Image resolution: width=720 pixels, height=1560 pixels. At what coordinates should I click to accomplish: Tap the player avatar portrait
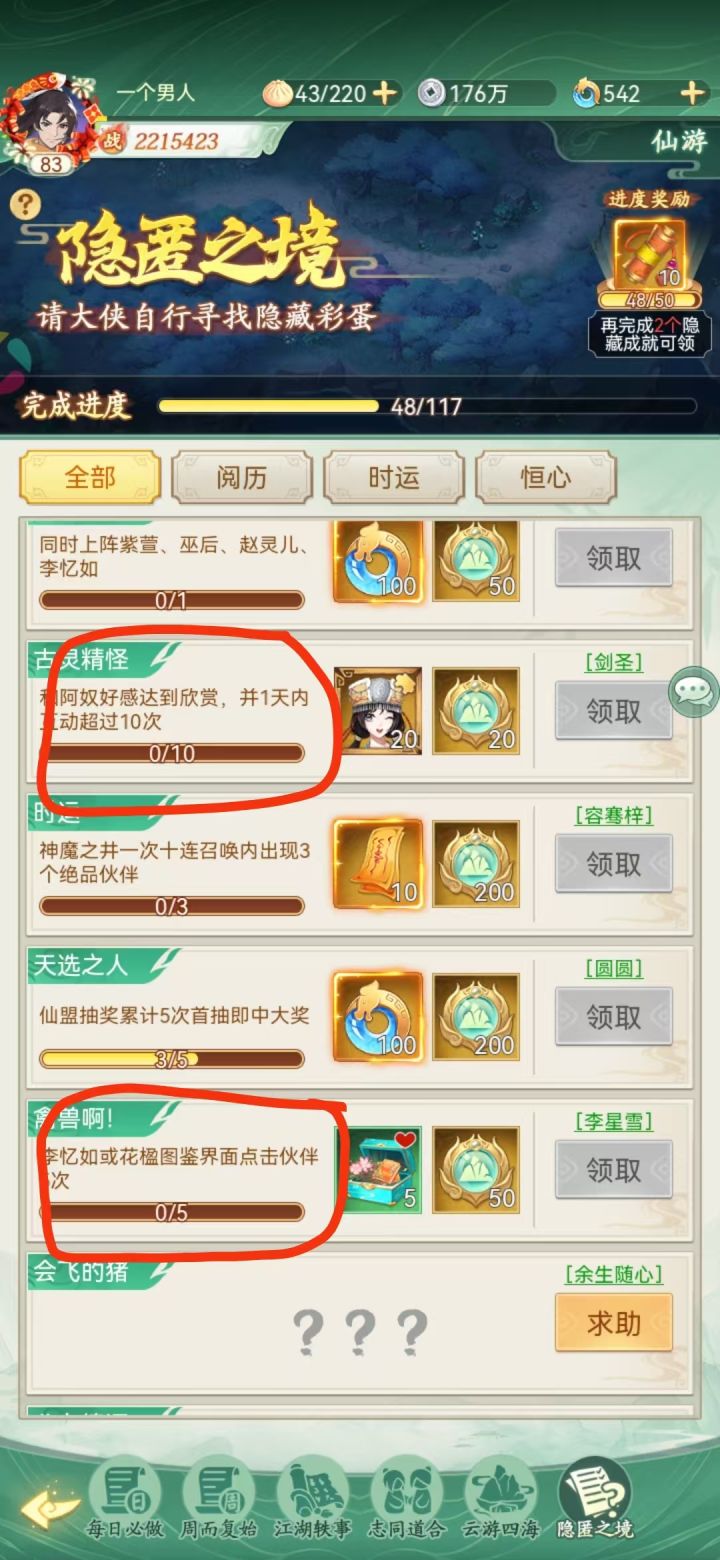(51, 122)
